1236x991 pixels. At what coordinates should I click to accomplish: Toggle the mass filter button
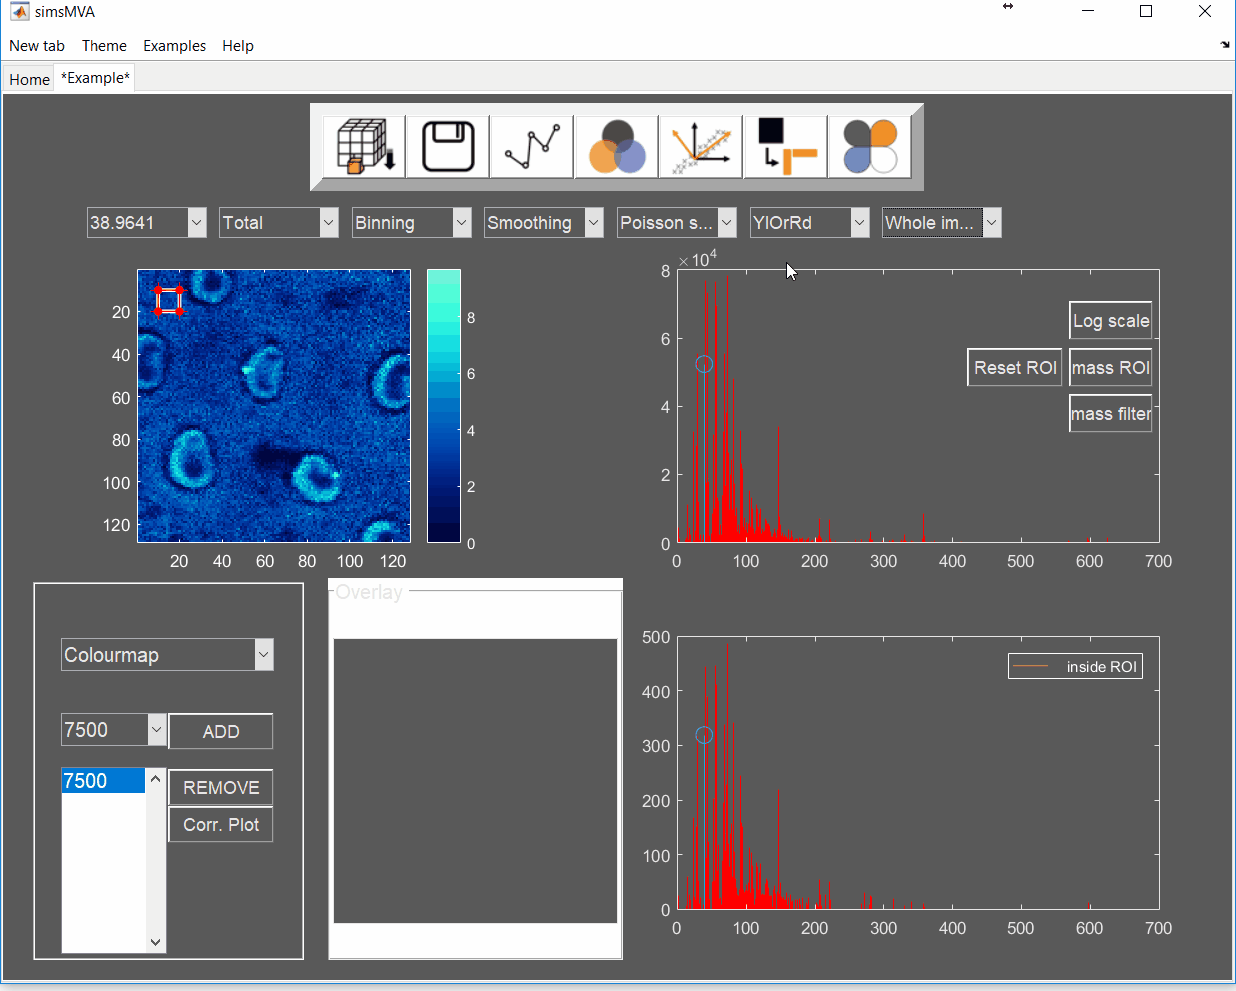pos(1110,414)
